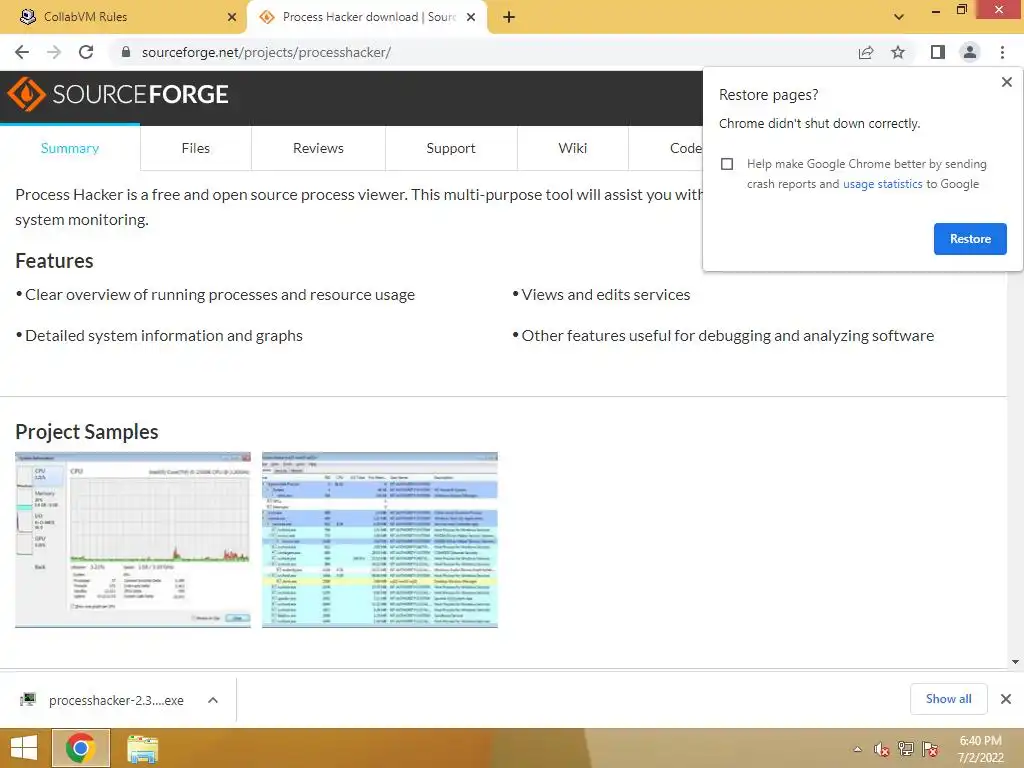Follow the usage statistics link

882,184
